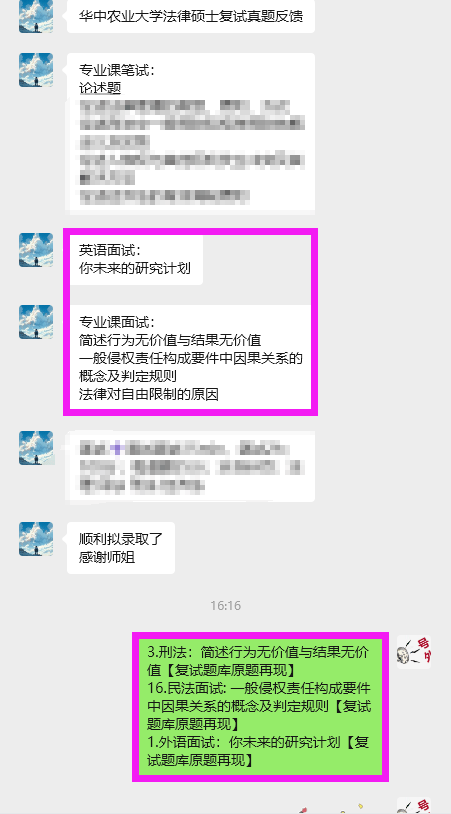Click the line 简述行为无价值与结果无价值 in white bubble
This screenshot has height=814, width=451.
(x=170, y=341)
